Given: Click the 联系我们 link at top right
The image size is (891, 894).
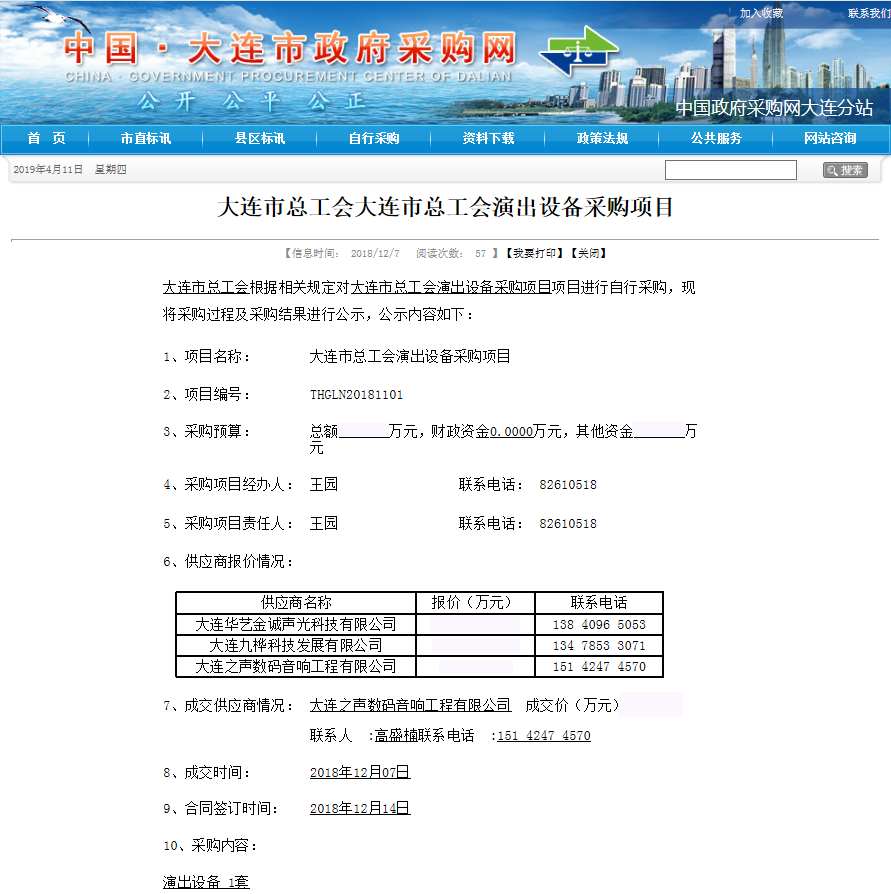Looking at the screenshot, I should click(x=869, y=13).
